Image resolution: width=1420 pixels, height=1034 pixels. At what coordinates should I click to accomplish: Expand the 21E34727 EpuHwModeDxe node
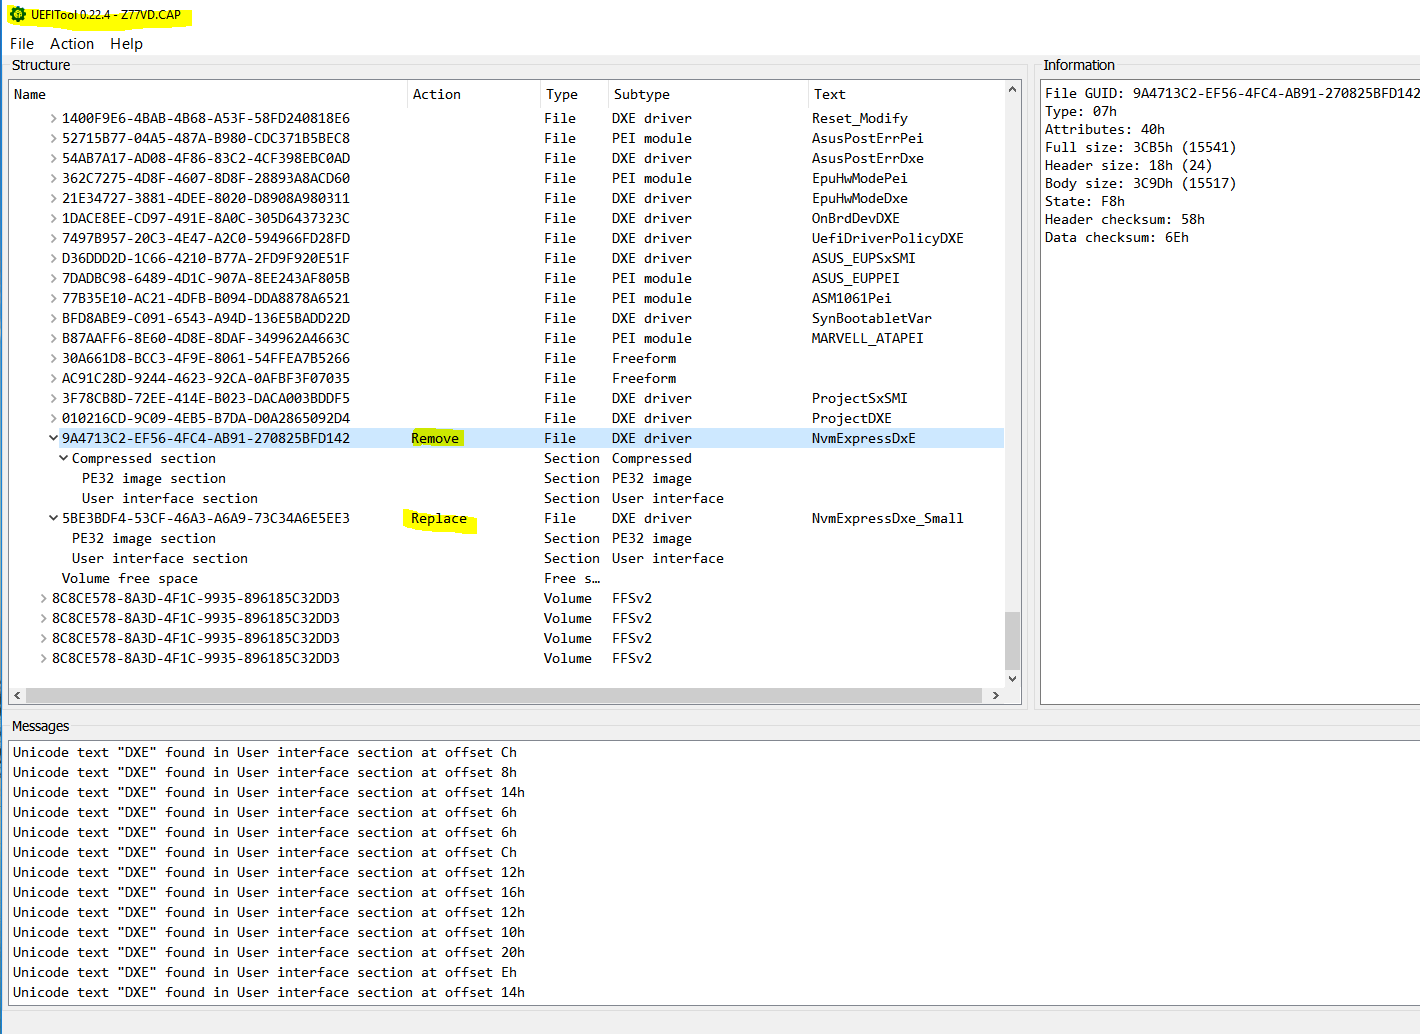(53, 198)
